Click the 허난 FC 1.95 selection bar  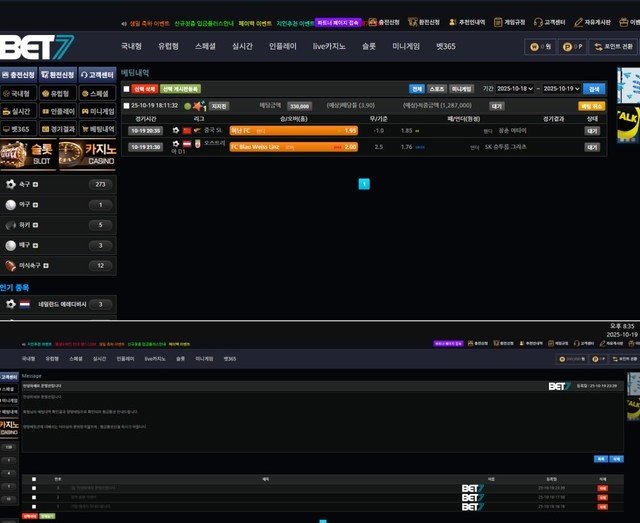(294, 131)
